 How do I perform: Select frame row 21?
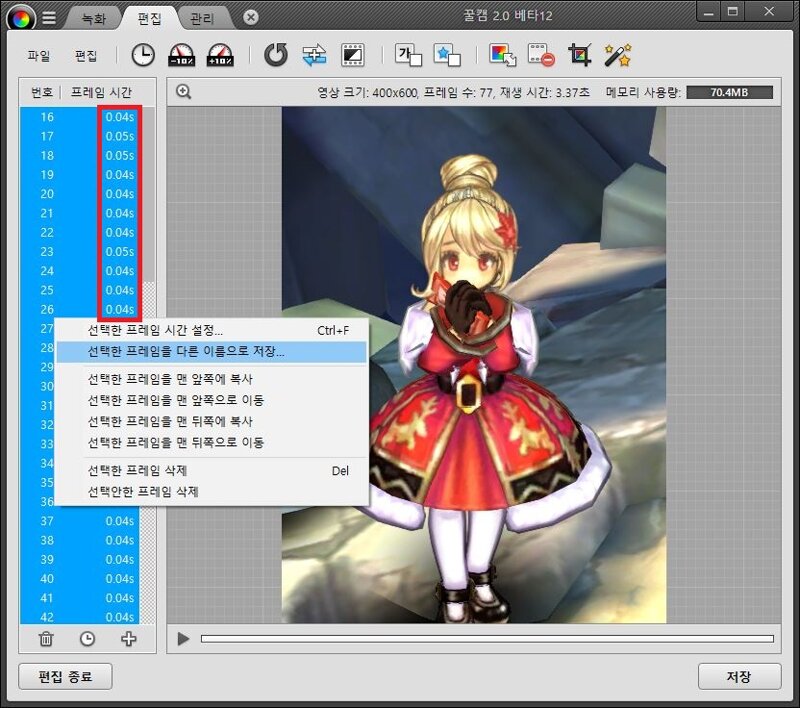coord(80,213)
